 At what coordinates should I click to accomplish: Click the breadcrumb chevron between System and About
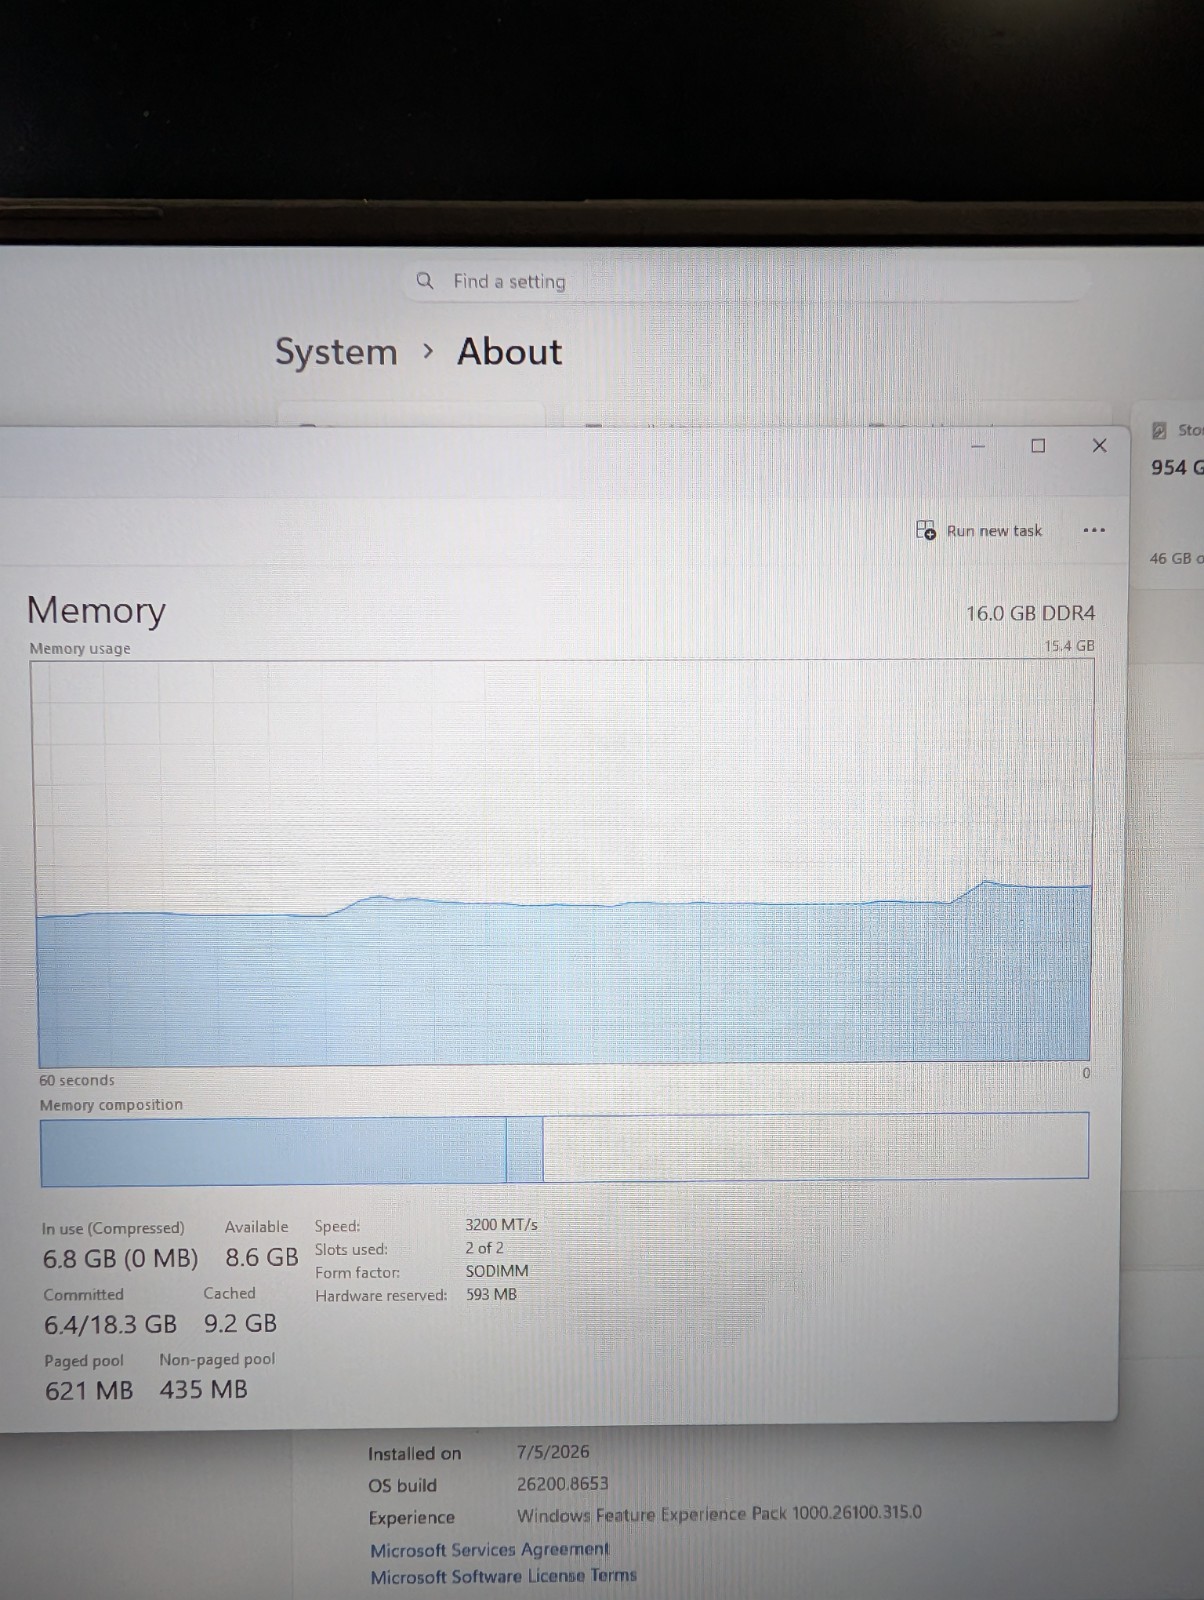point(428,351)
